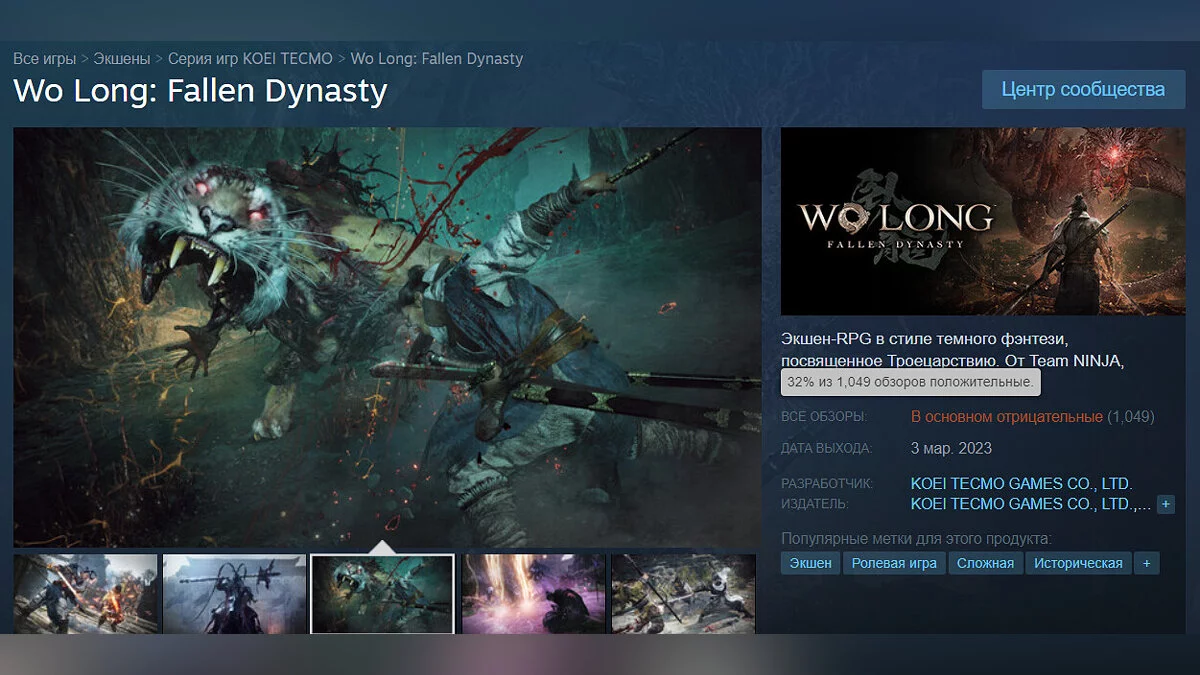1200x675 pixels.
Task: Click the Wo Long header capsule image
Action: (983, 221)
